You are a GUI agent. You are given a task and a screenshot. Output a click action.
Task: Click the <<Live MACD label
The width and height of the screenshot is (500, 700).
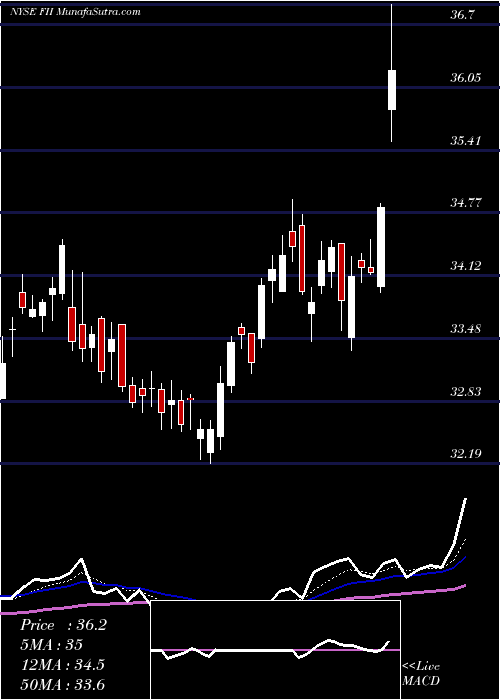click(x=421, y=674)
